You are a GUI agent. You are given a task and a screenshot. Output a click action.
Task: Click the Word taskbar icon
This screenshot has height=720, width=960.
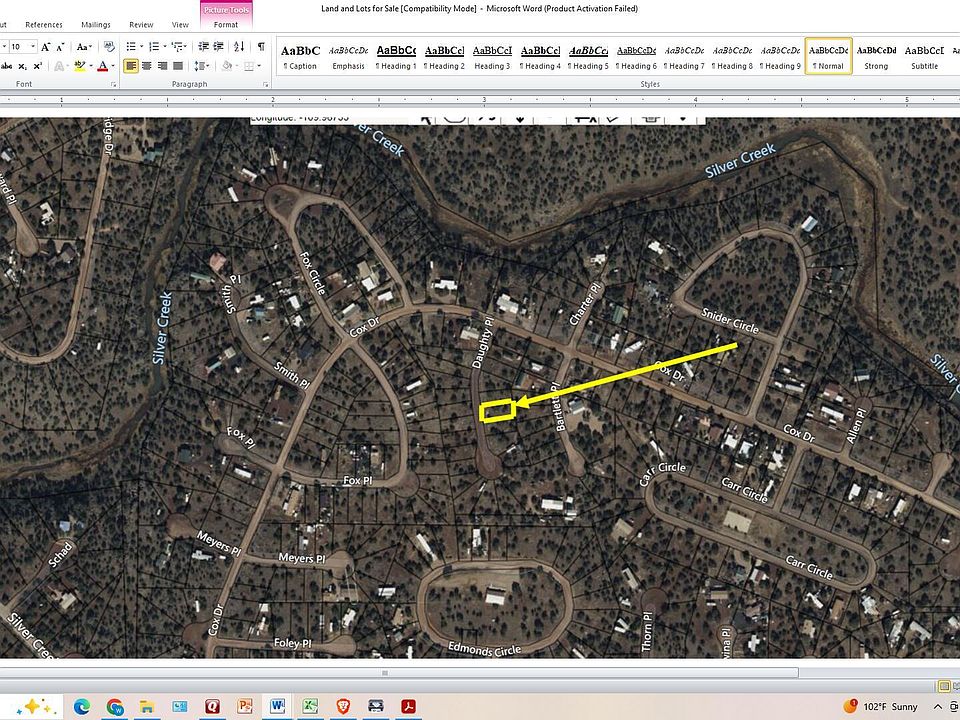click(277, 706)
